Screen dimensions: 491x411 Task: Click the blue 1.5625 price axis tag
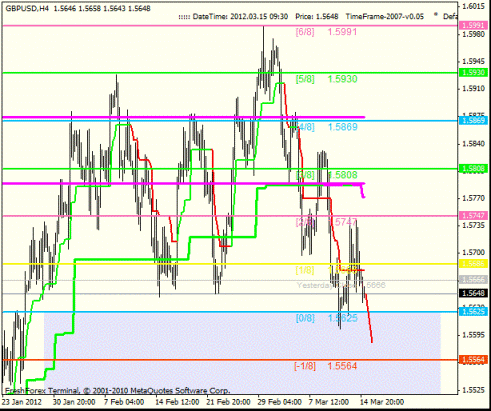pyautogui.click(x=473, y=312)
